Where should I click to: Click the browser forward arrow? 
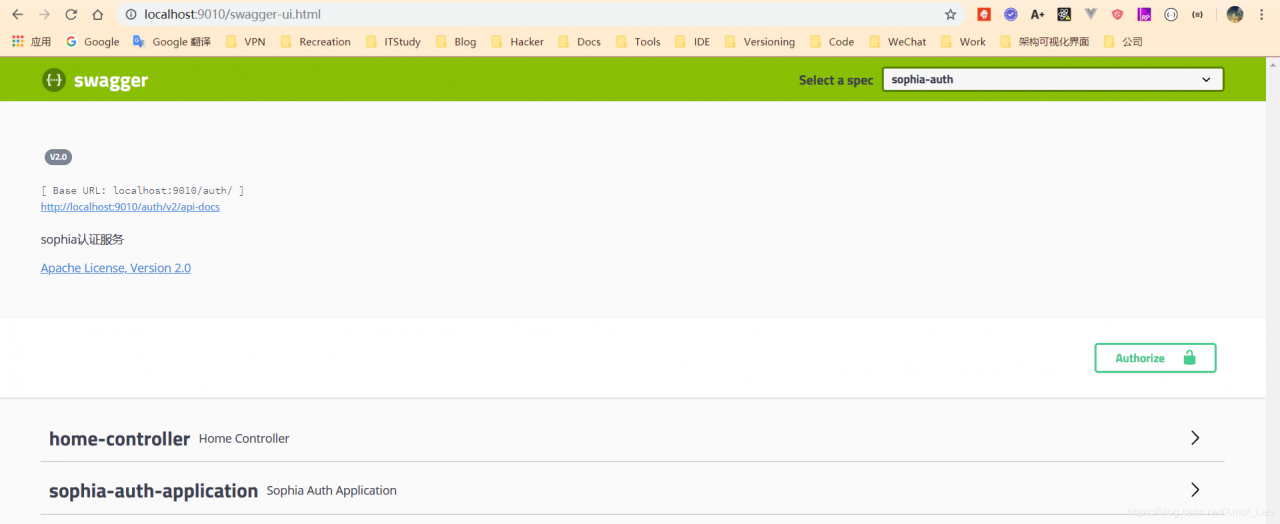tap(43, 14)
